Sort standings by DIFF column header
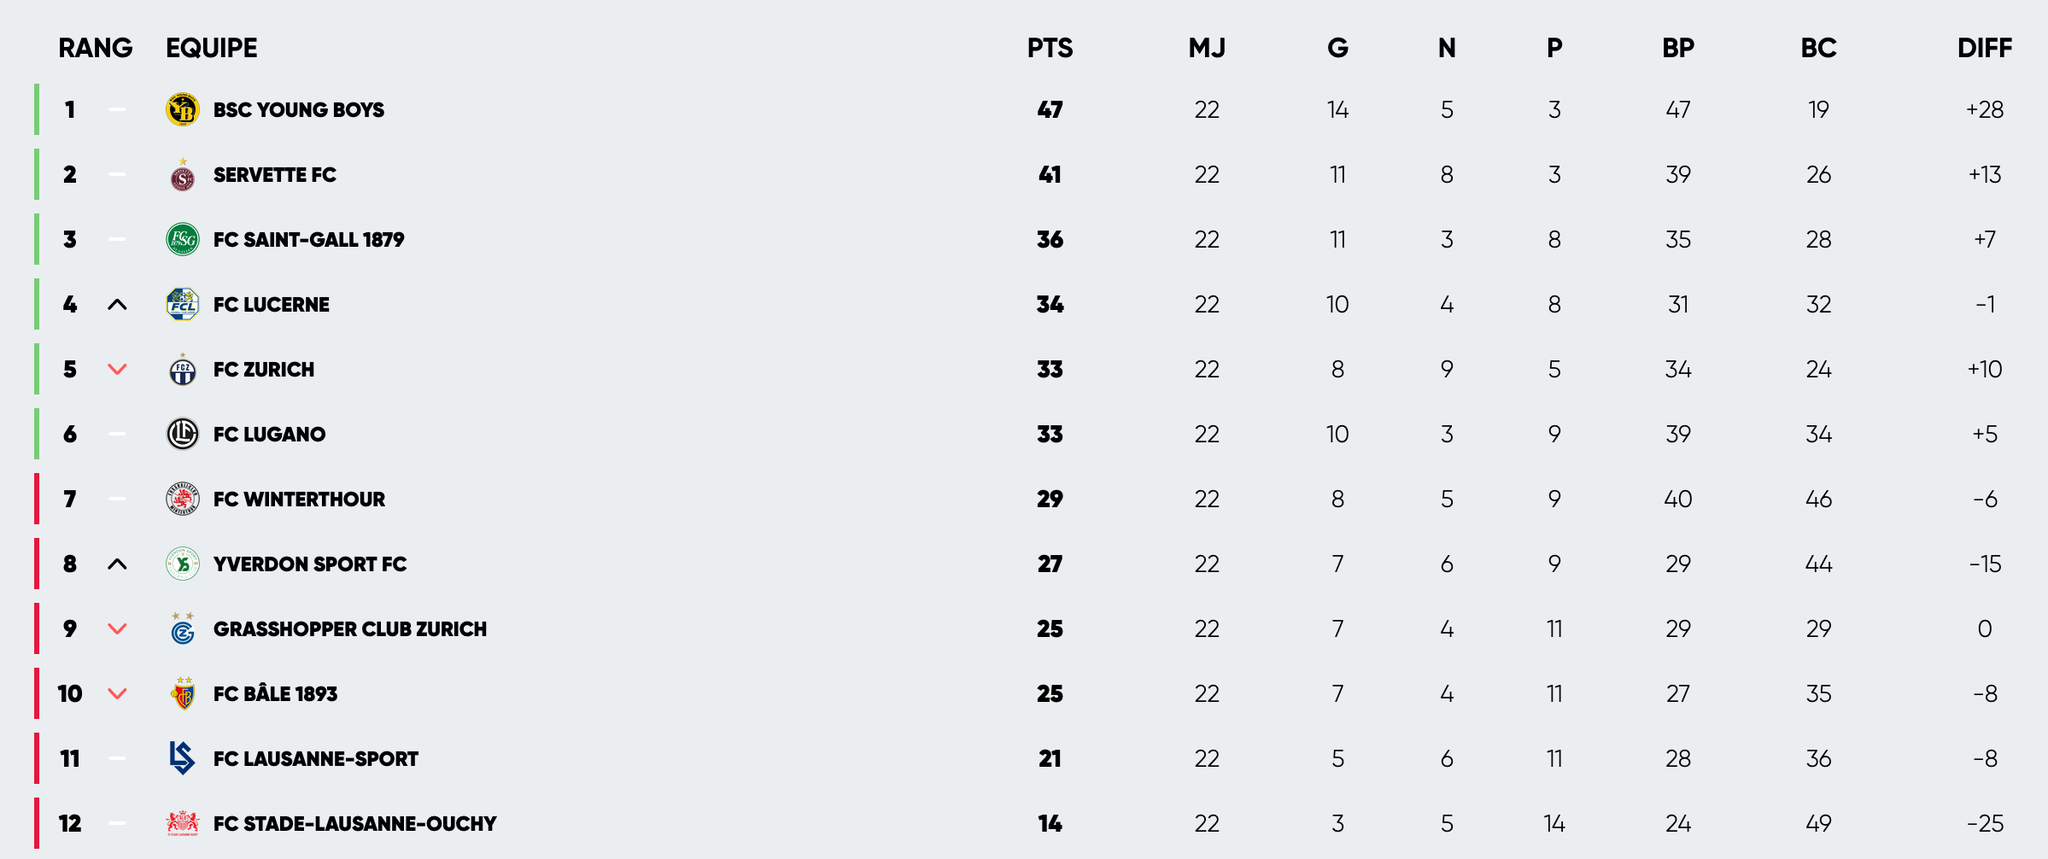The height and width of the screenshot is (859, 2048). pyautogui.click(x=1984, y=48)
